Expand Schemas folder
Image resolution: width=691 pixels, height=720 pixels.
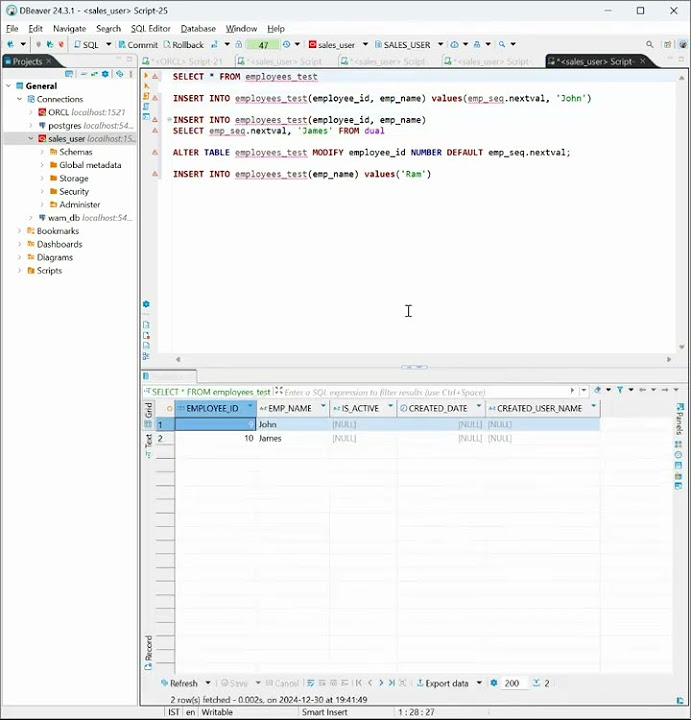[42, 152]
